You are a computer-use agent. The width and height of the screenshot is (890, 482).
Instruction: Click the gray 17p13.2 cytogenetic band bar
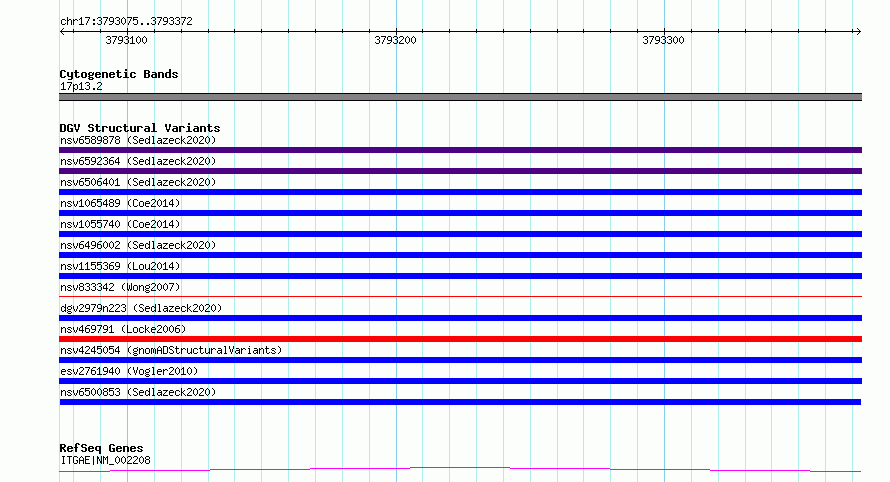coord(460,97)
